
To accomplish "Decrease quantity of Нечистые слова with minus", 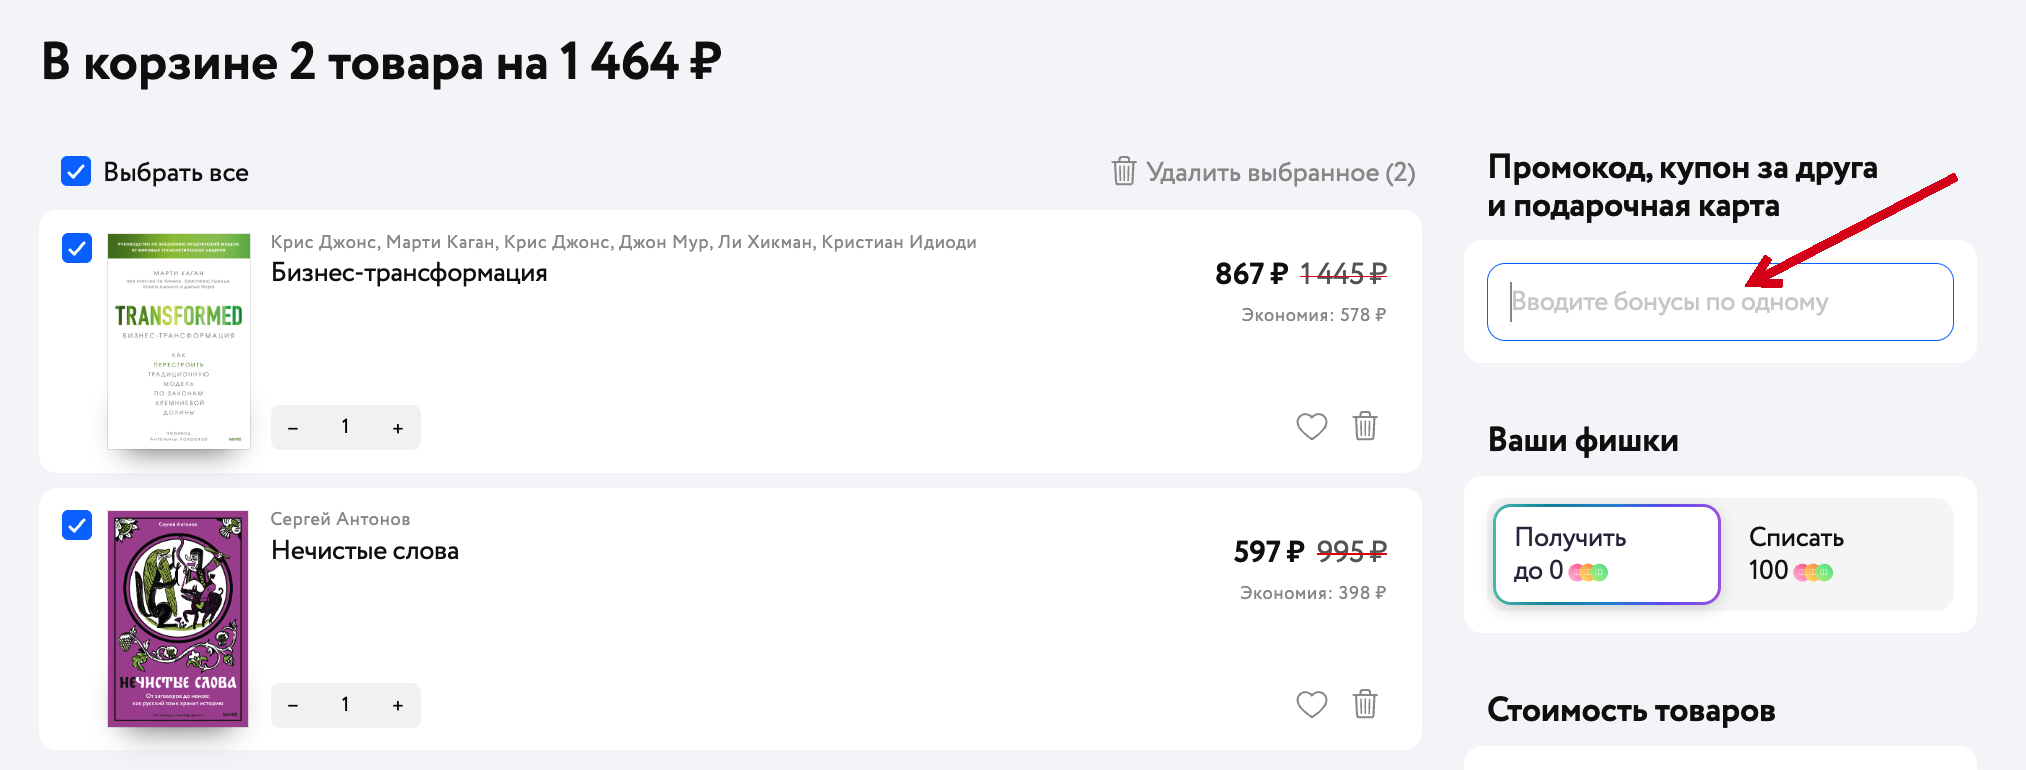I will point(293,706).
